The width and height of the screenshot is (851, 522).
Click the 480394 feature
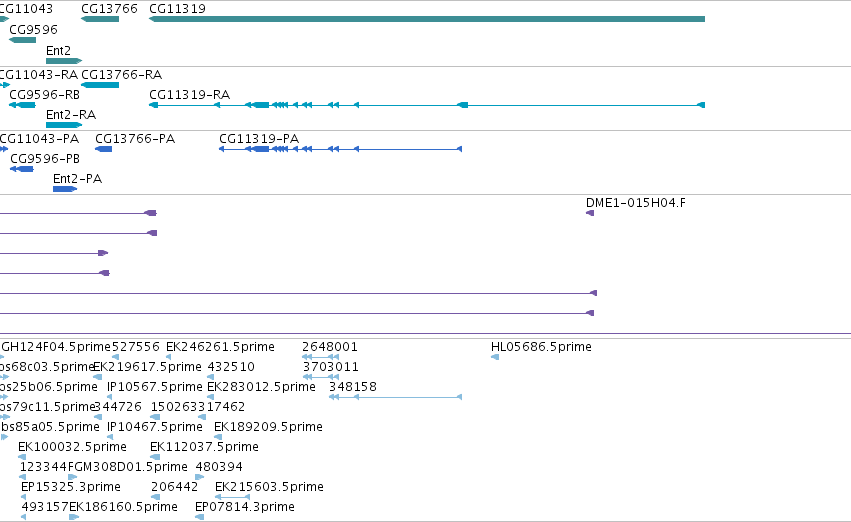coord(200,477)
